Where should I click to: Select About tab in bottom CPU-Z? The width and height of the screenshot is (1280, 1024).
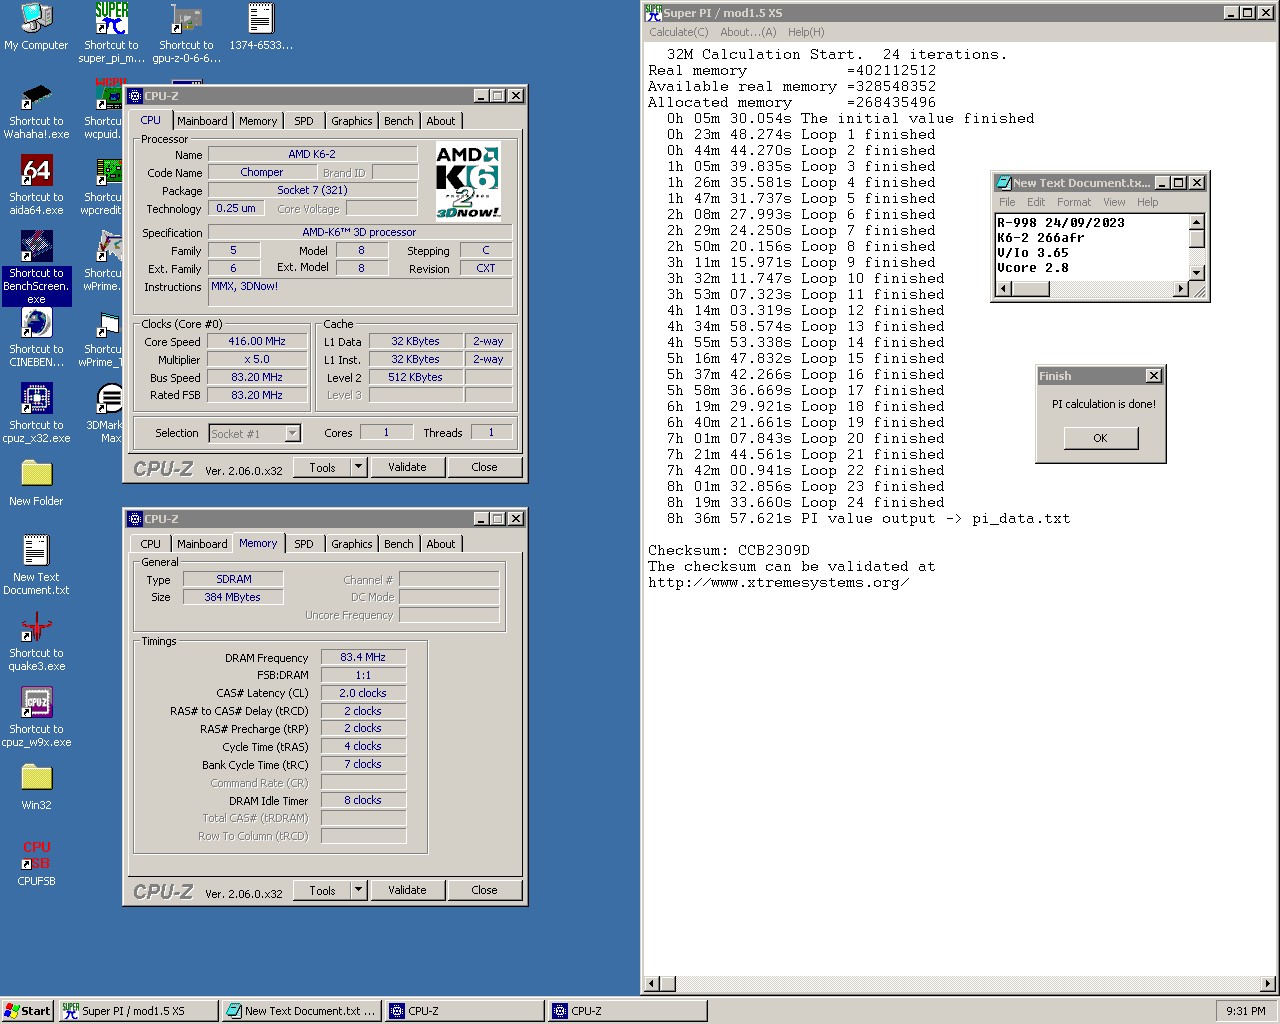[441, 544]
